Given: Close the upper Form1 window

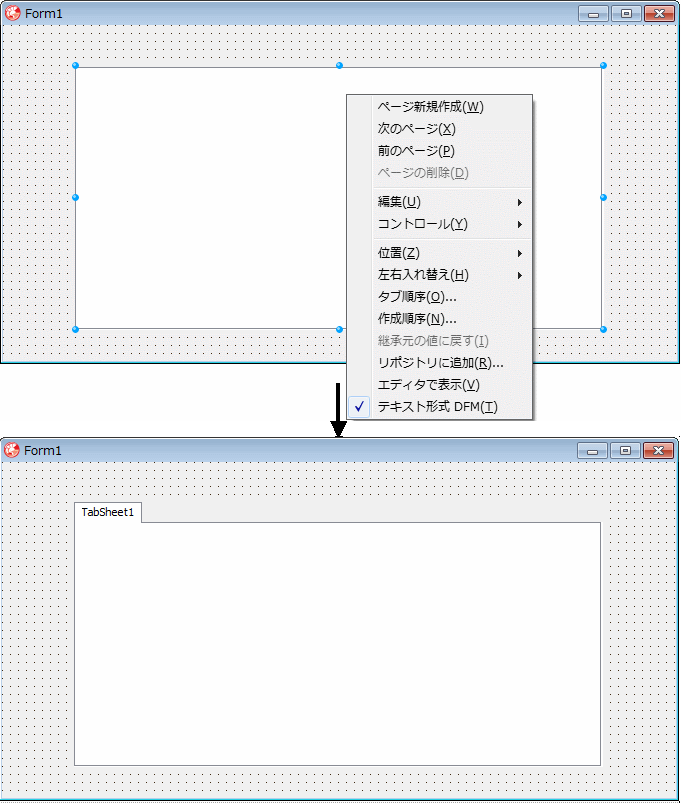Looking at the screenshot, I should coord(659,13).
